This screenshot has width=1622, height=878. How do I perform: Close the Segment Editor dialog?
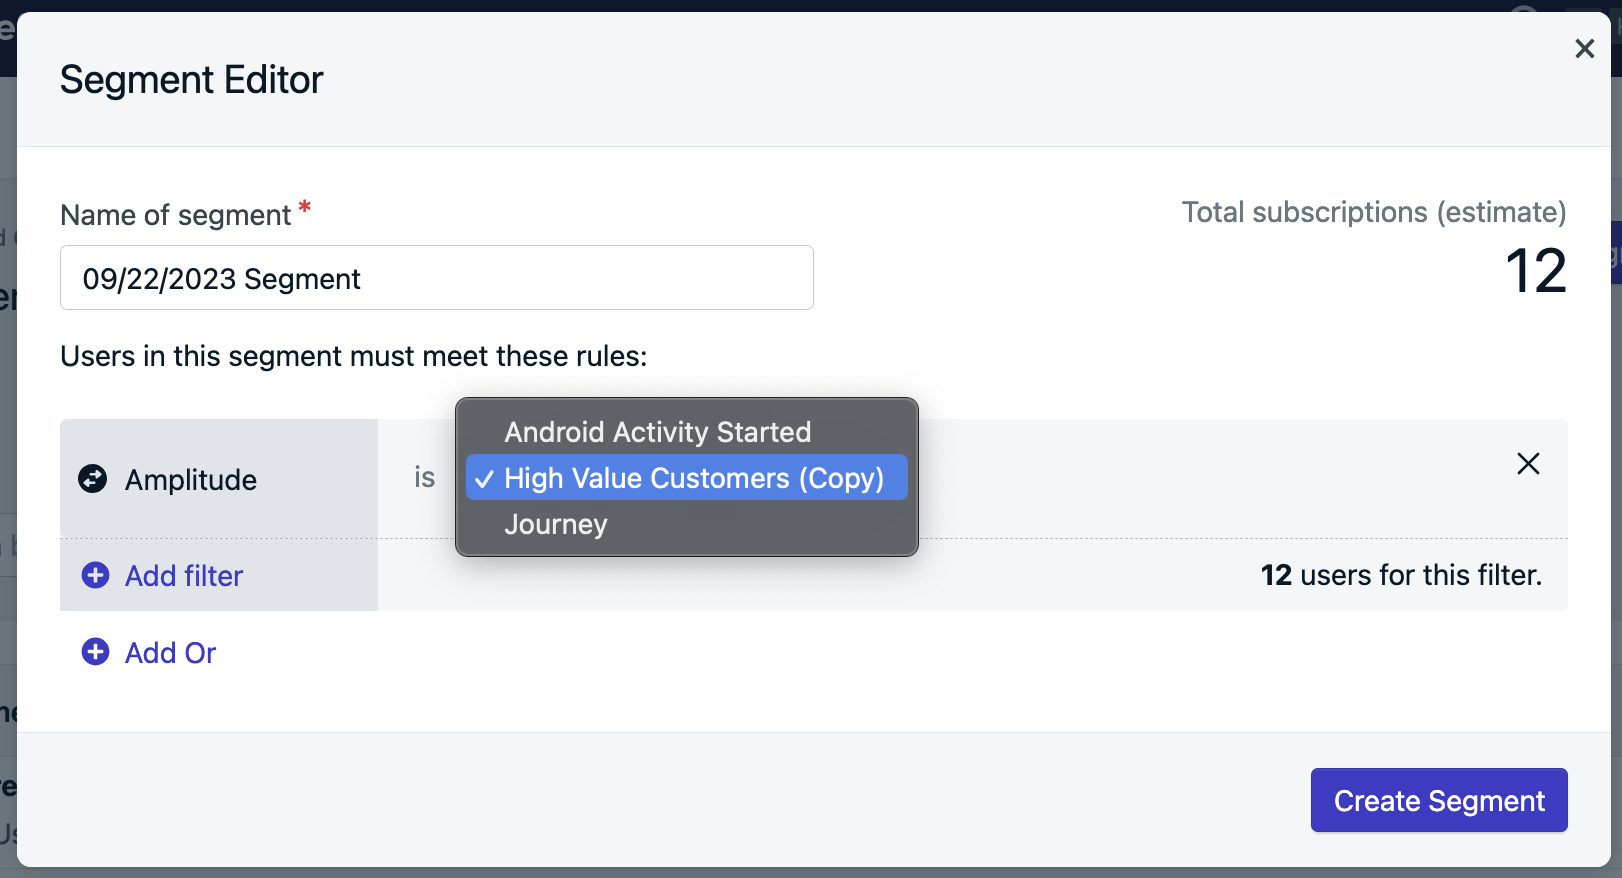click(x=1584, y=48)
